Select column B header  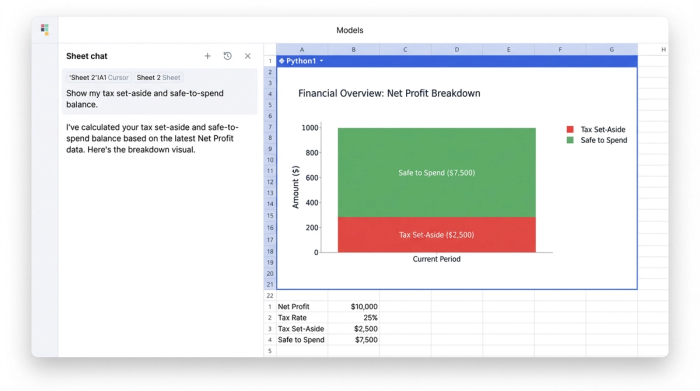coord(354,50)
